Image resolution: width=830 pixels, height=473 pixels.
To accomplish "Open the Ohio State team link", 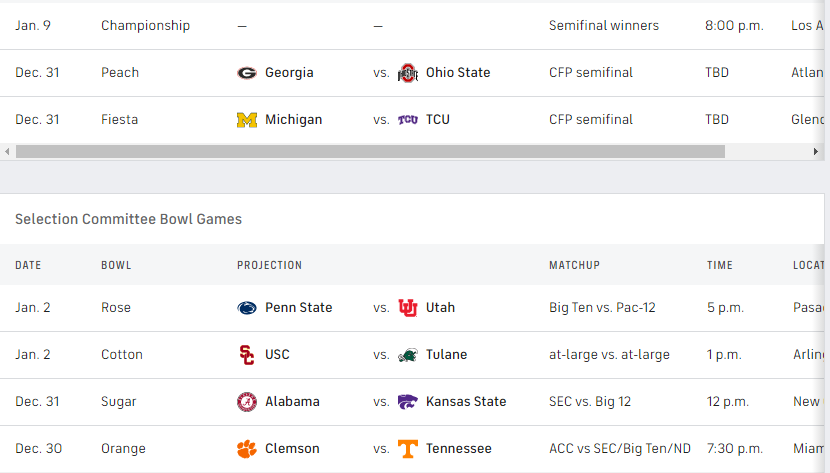I will pyautogui.click(x=458, y=72).
